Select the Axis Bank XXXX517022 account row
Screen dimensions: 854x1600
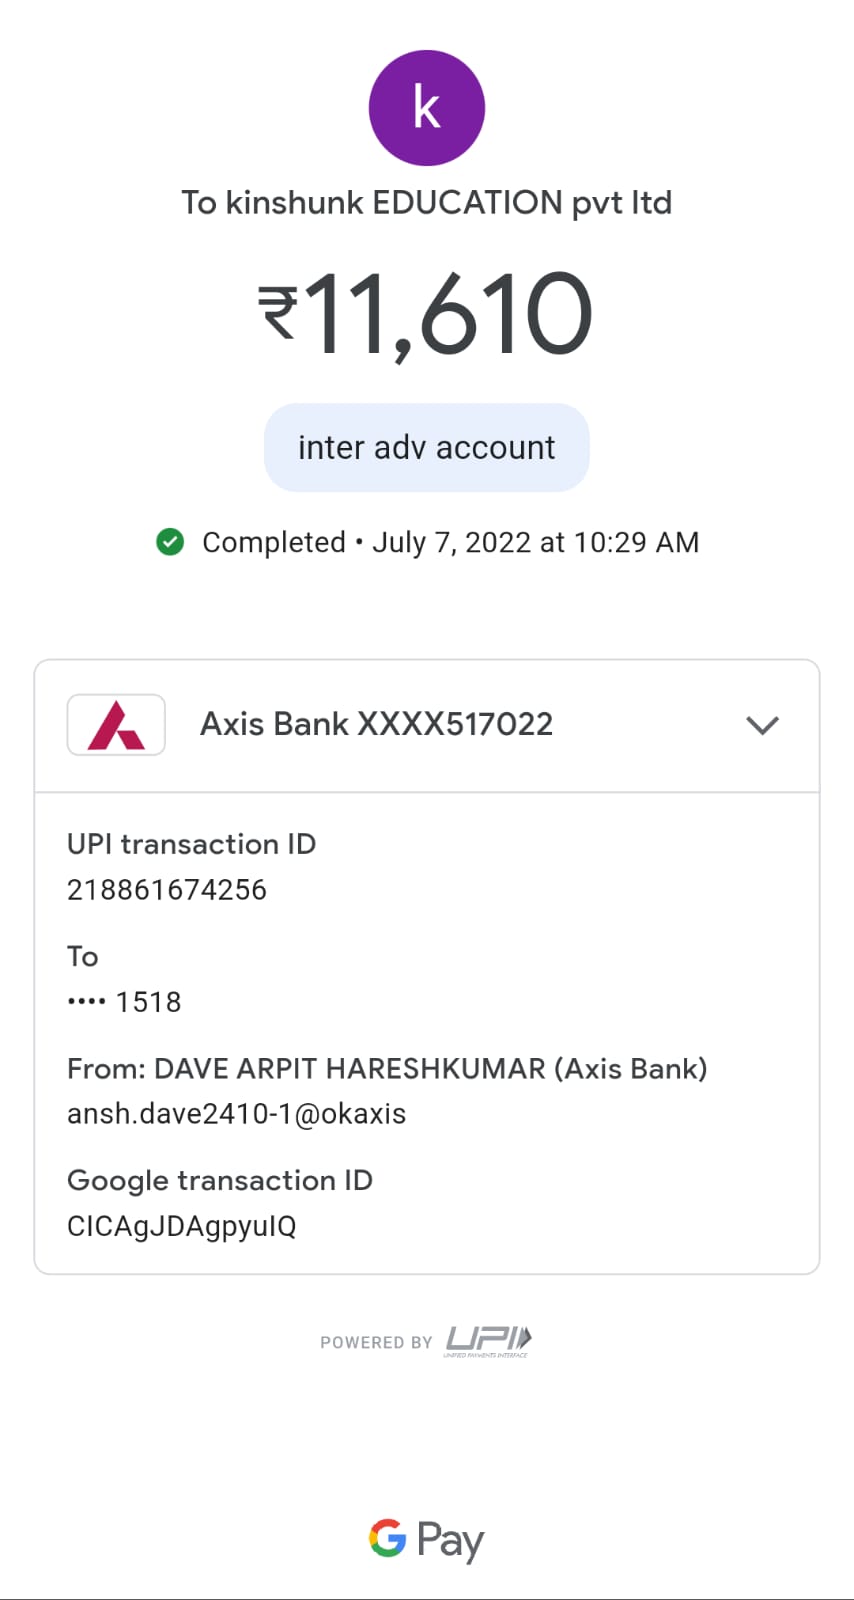pos(376,724)
